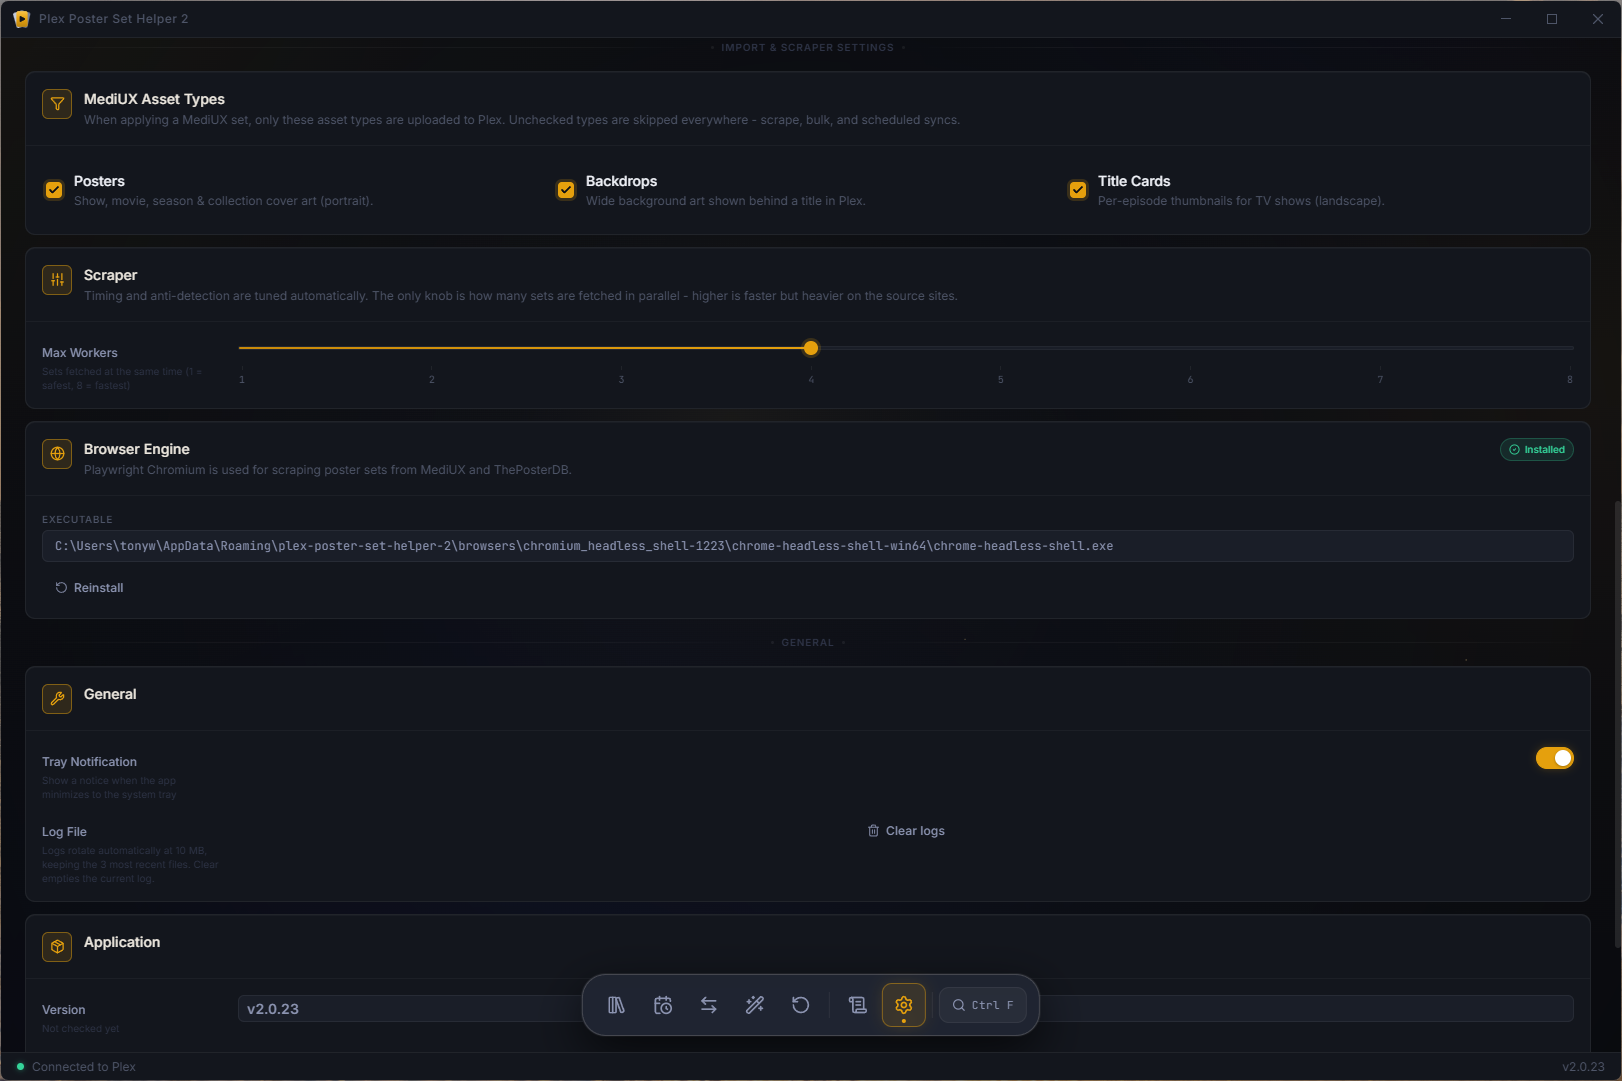This screenshot has width=1622, height=1081.
Task: Open the magic wand tool in dock
Action: pyautogui.click(x=755, y=1005)
